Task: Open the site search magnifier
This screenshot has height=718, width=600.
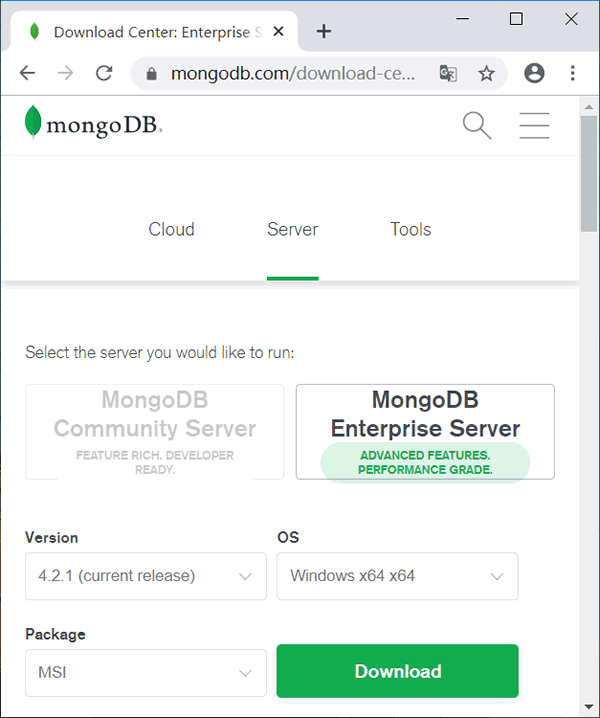Action: point(477,125)
